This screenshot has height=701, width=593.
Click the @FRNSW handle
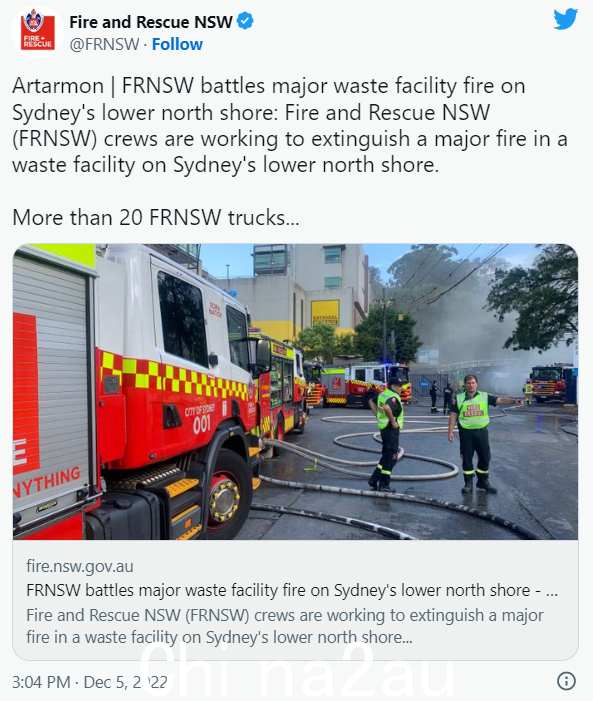coord(104,44)
